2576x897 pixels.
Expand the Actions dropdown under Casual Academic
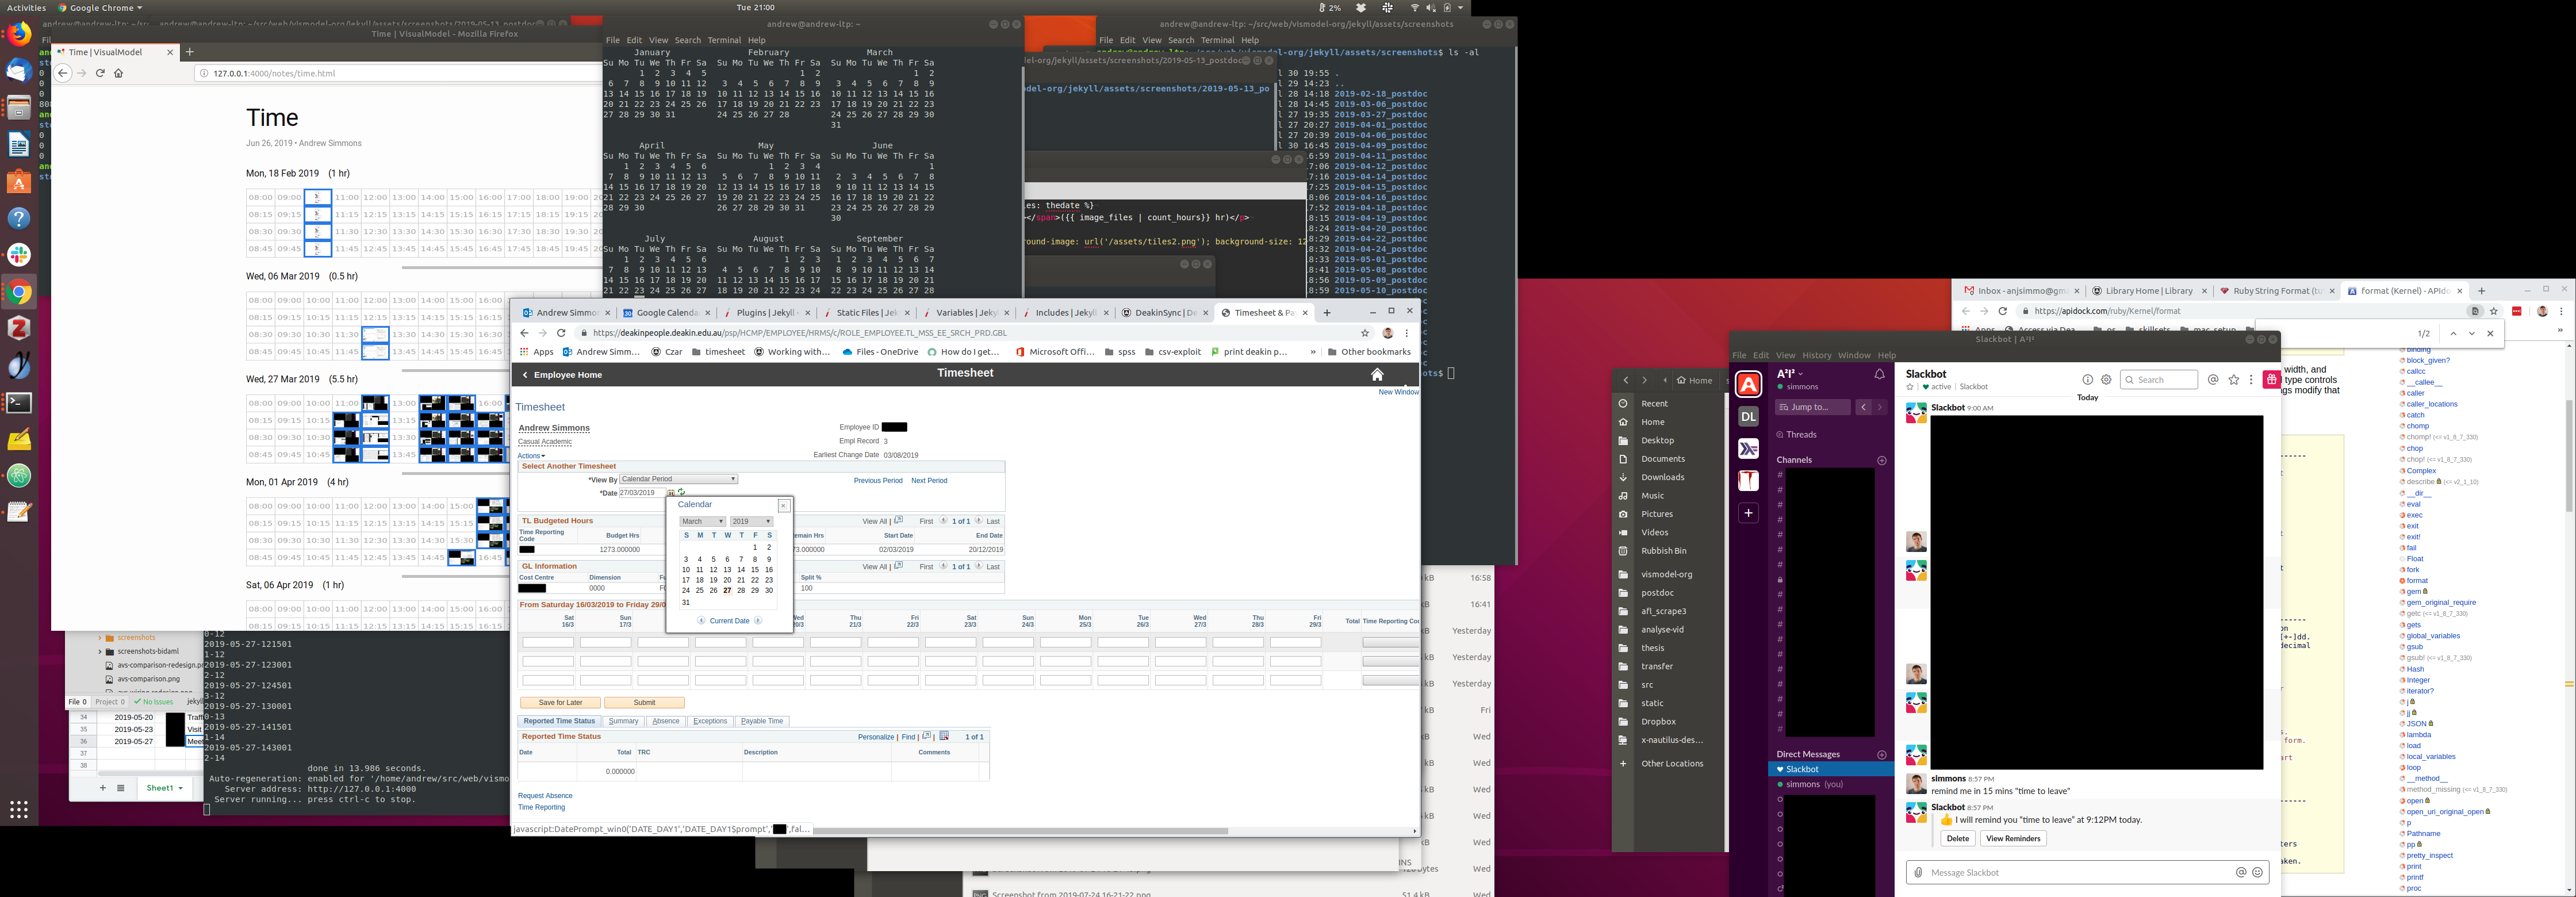[531, 456]
